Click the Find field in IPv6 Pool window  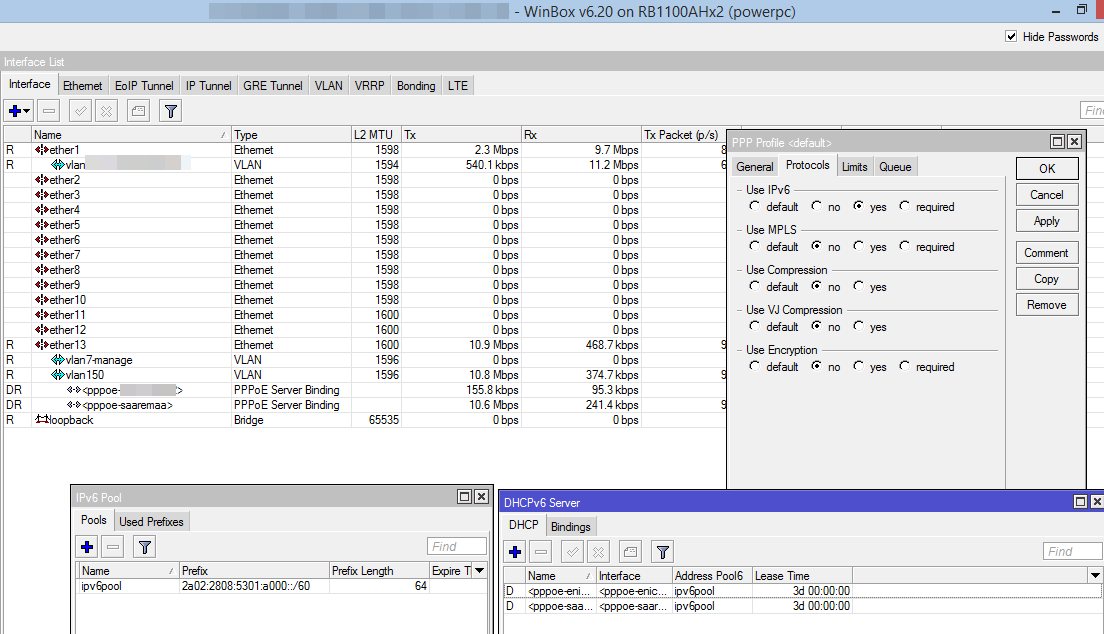coord(456,547)
